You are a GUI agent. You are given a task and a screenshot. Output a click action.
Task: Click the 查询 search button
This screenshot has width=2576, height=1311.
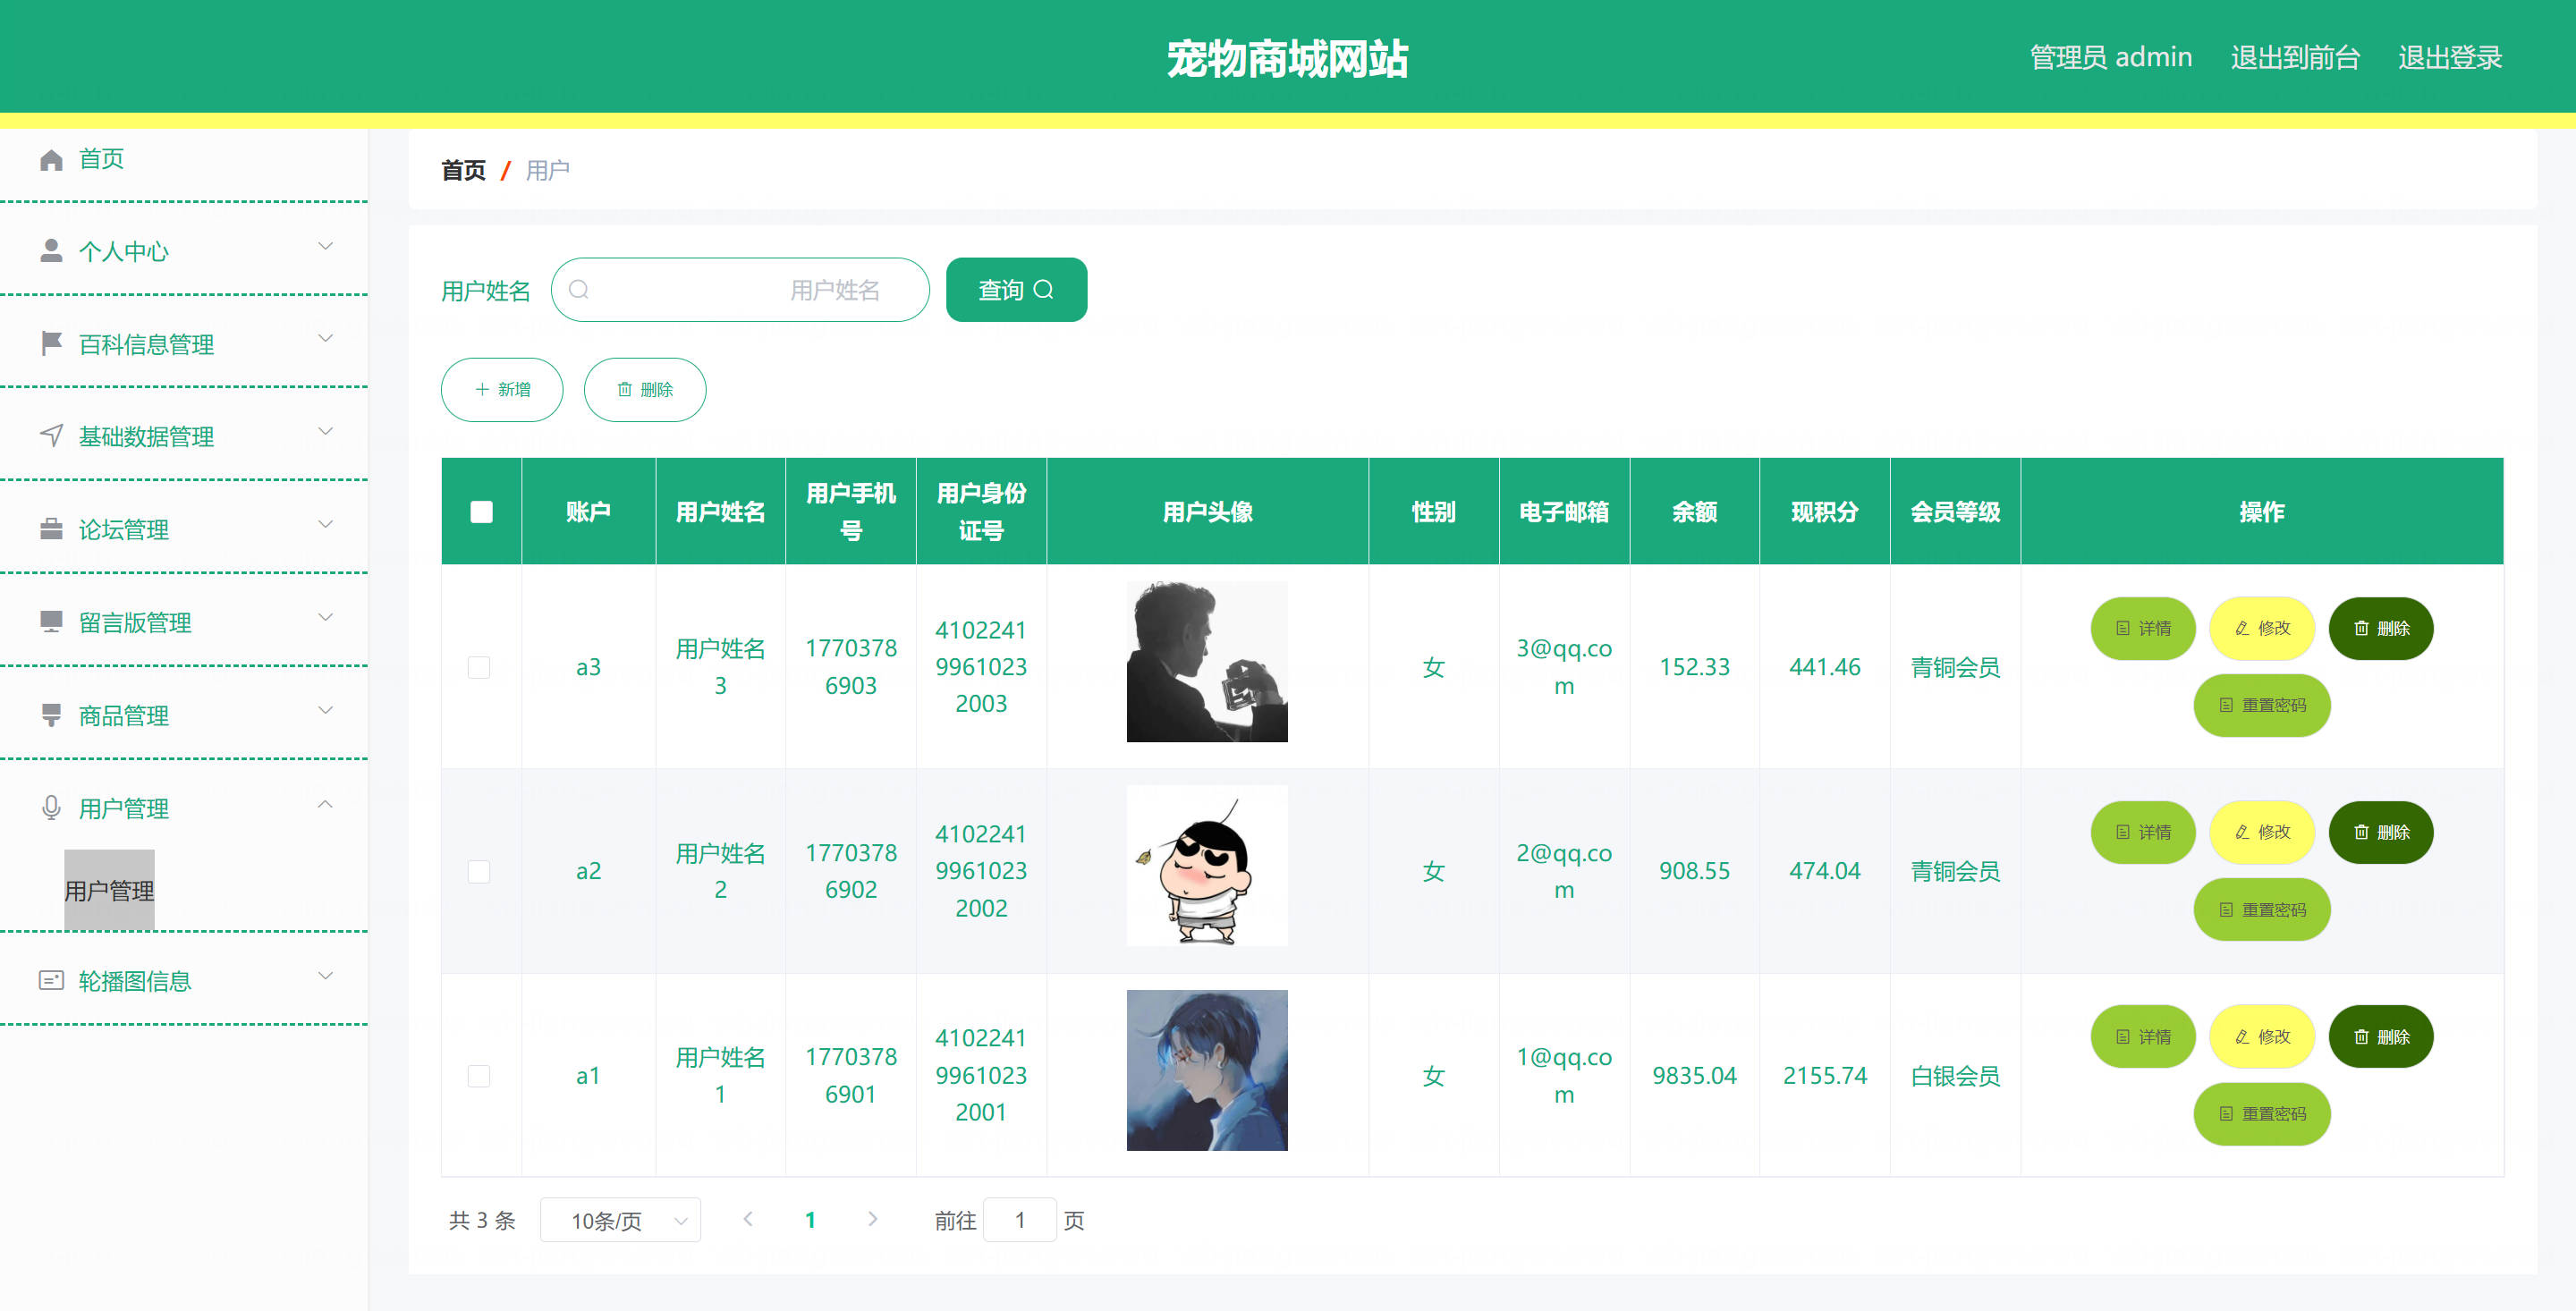coord(1016,290)
